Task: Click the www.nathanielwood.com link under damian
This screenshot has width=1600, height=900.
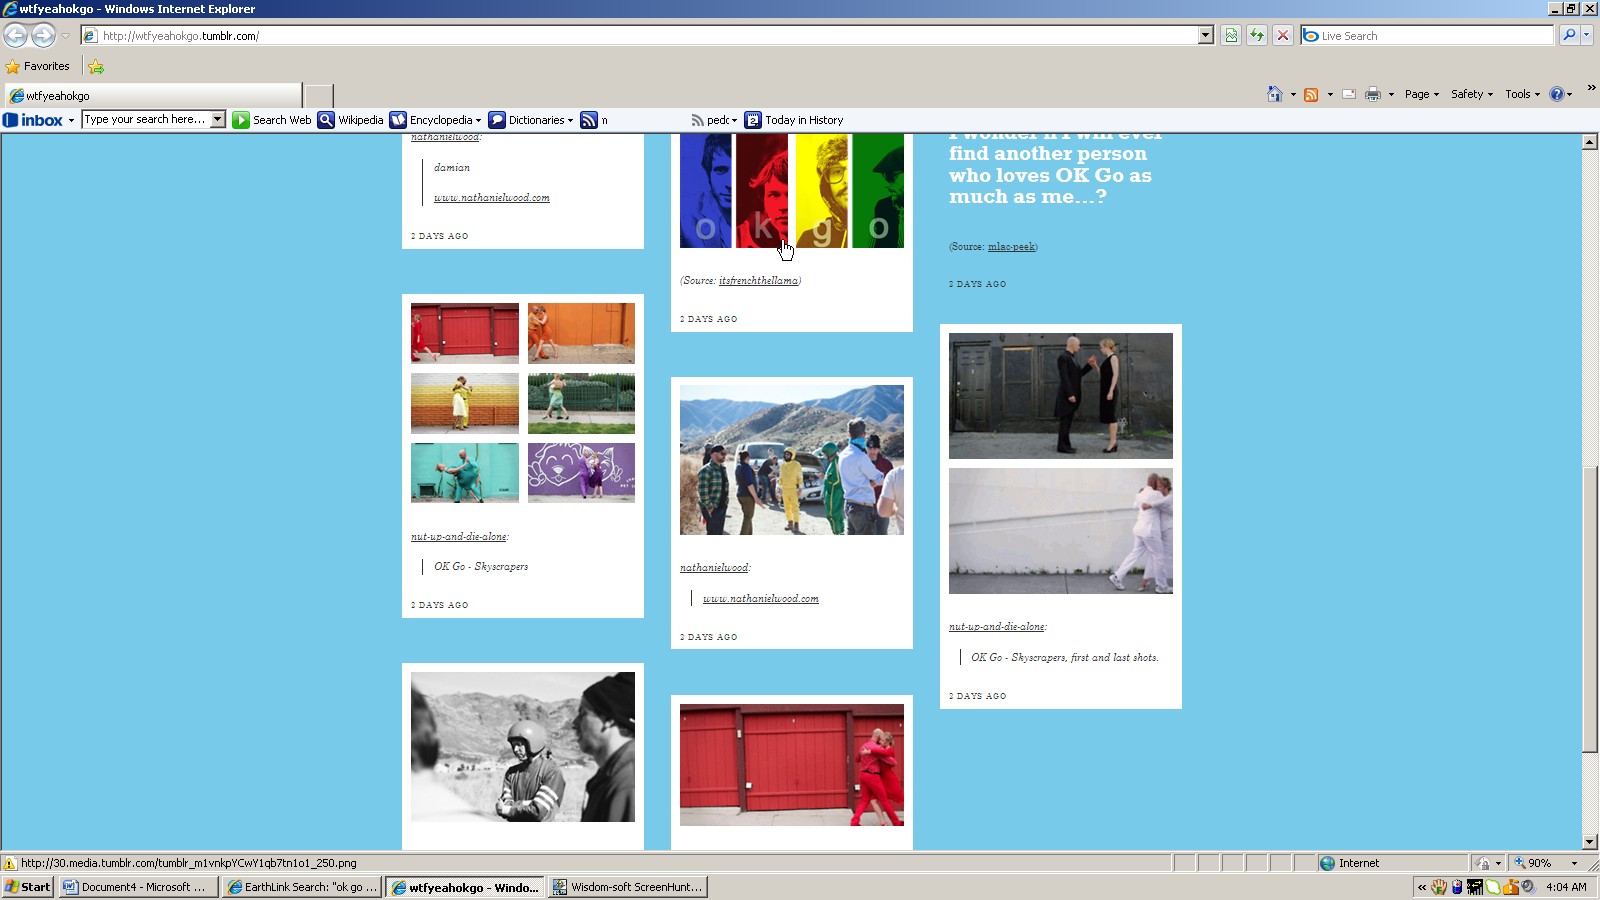Action: point(492,198)
